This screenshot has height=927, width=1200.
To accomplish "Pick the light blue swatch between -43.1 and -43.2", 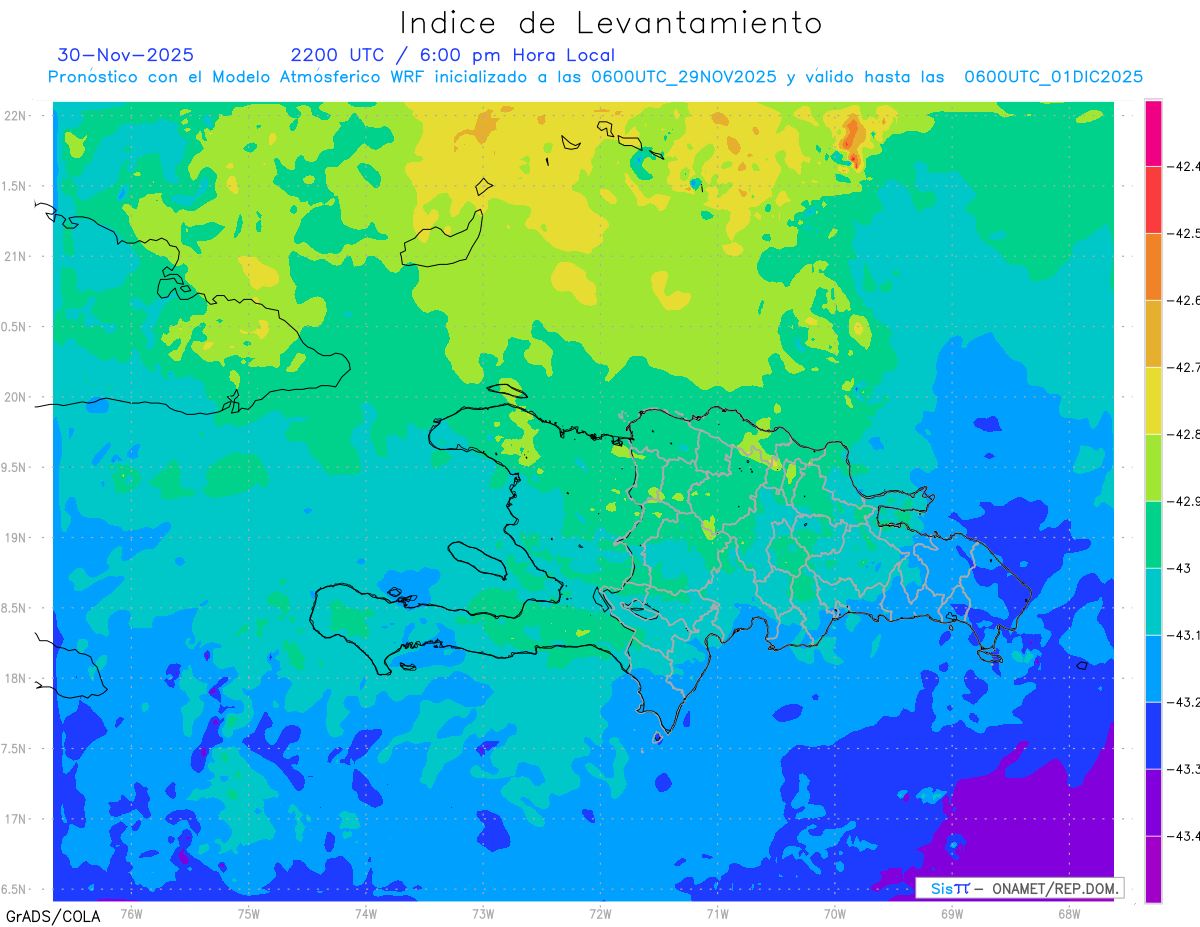I will click(x=1153, y=669).
